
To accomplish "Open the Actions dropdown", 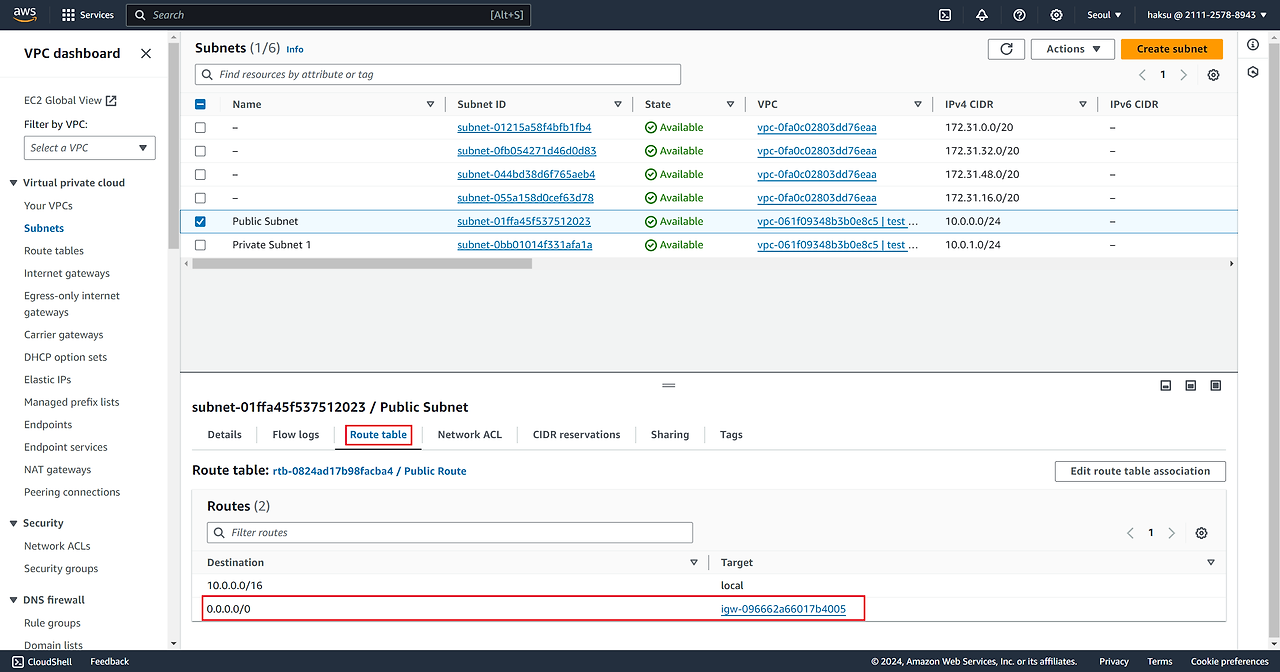I will [1073, 49].
